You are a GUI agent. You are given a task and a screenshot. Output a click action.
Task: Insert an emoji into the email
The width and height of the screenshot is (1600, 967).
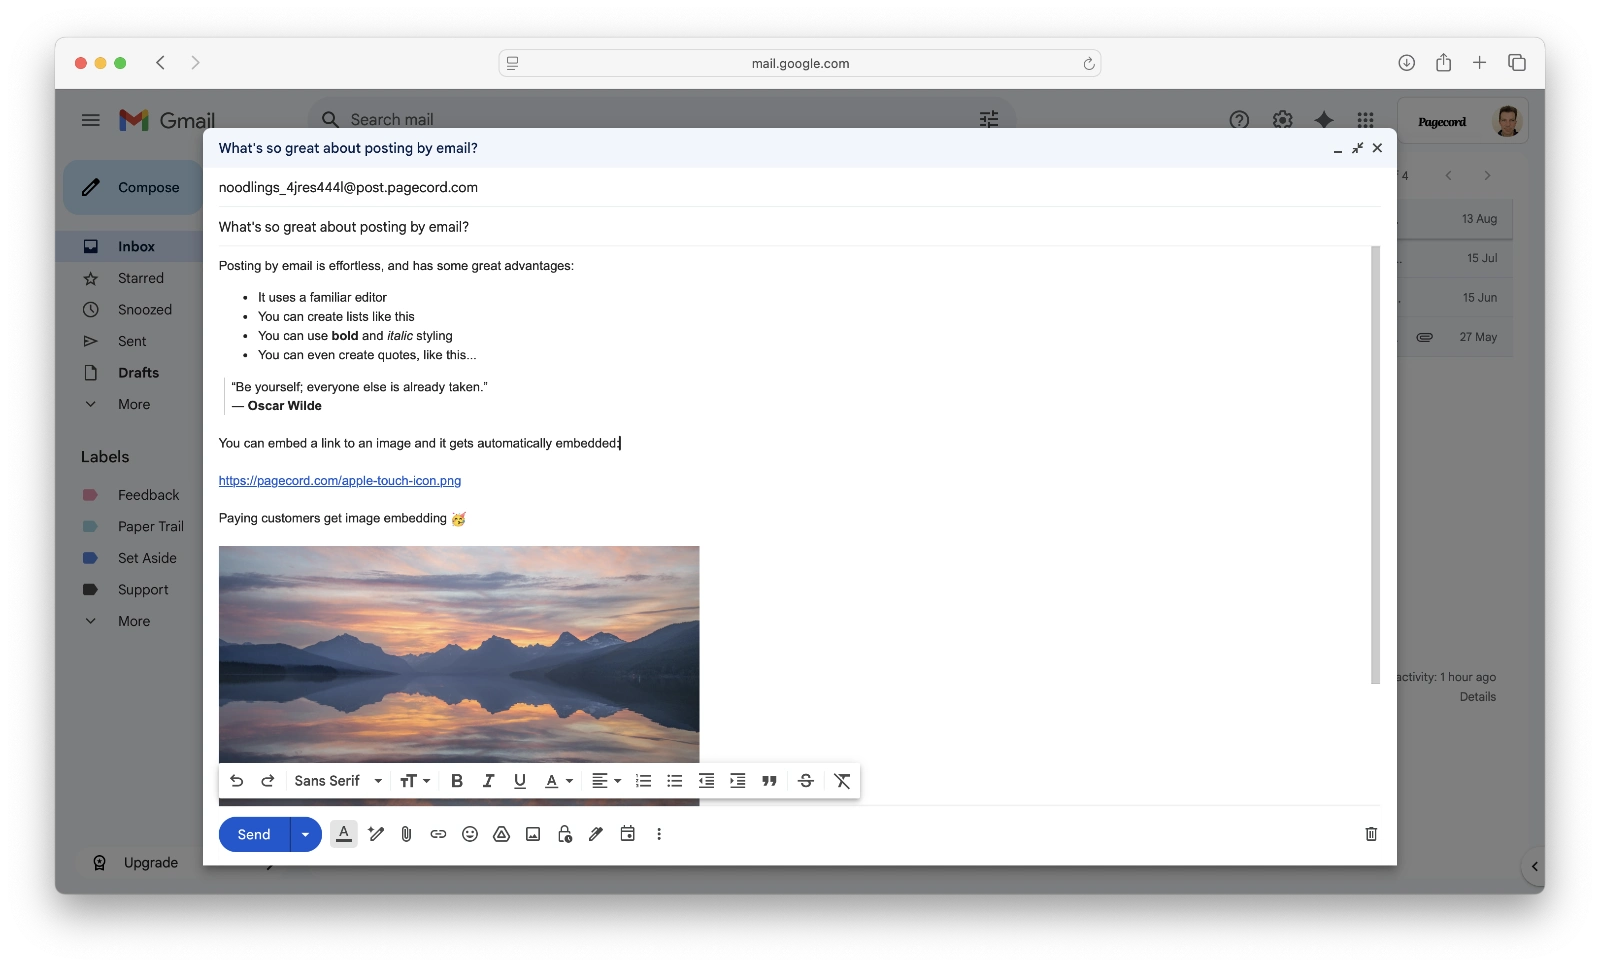click(470, 834)
